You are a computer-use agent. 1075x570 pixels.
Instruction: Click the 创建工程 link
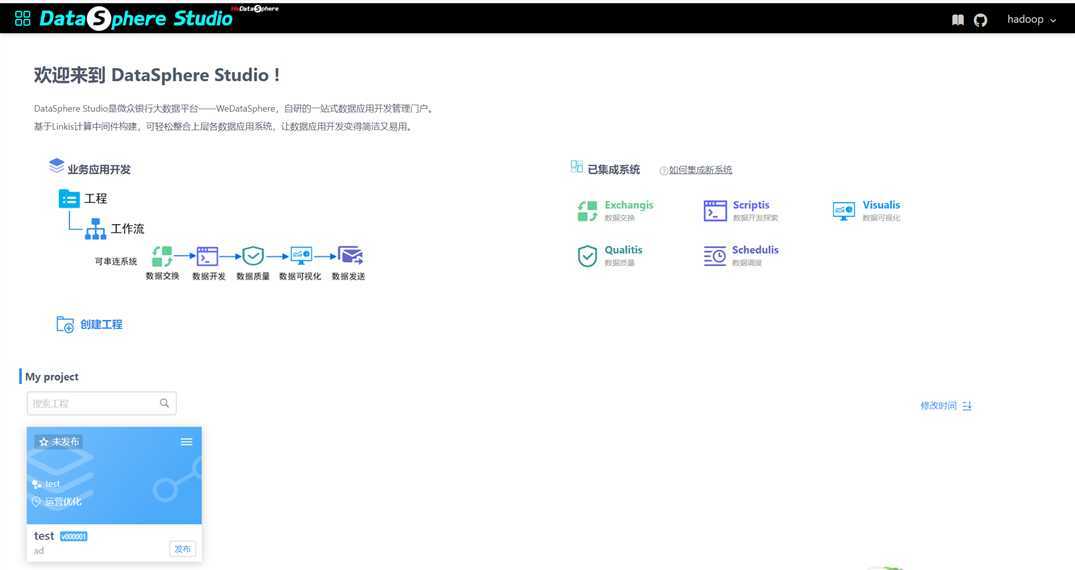(101, 324)
